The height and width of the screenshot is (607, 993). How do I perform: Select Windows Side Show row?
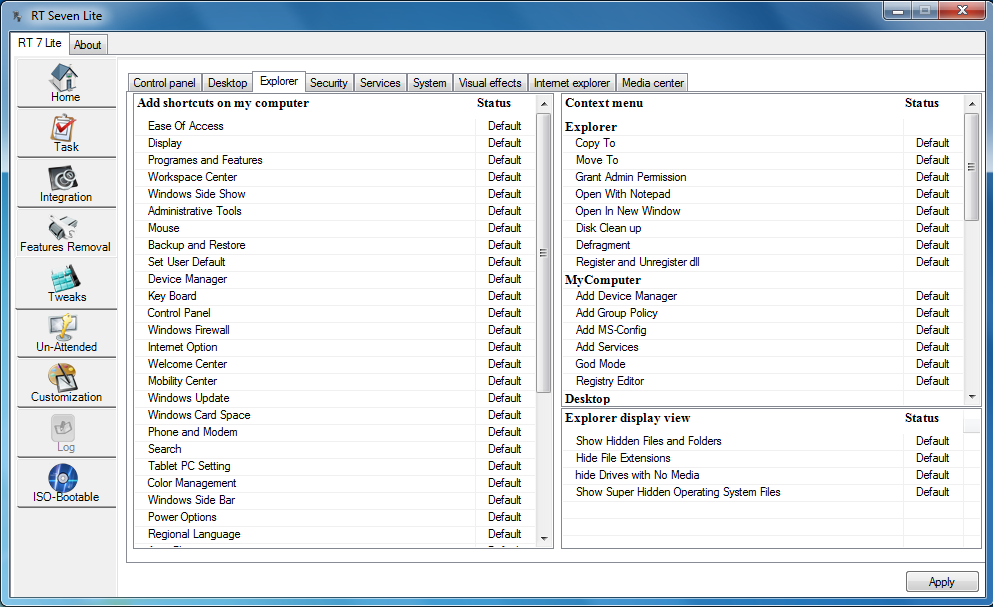pyautogui.click(x=335, y=194)
